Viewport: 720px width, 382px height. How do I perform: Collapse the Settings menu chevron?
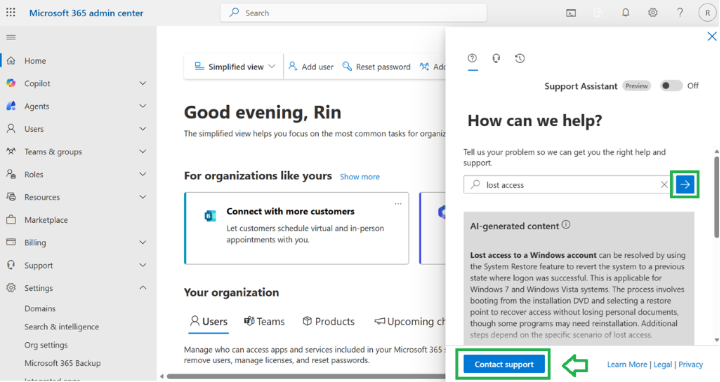(x=143, y=288)
